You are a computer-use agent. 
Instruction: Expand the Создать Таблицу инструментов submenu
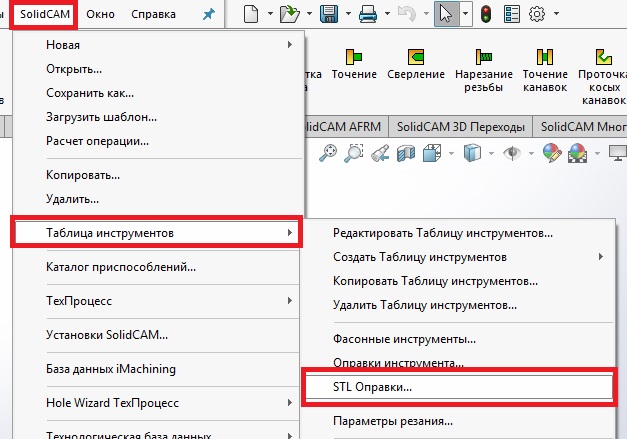tap(458, 257)
